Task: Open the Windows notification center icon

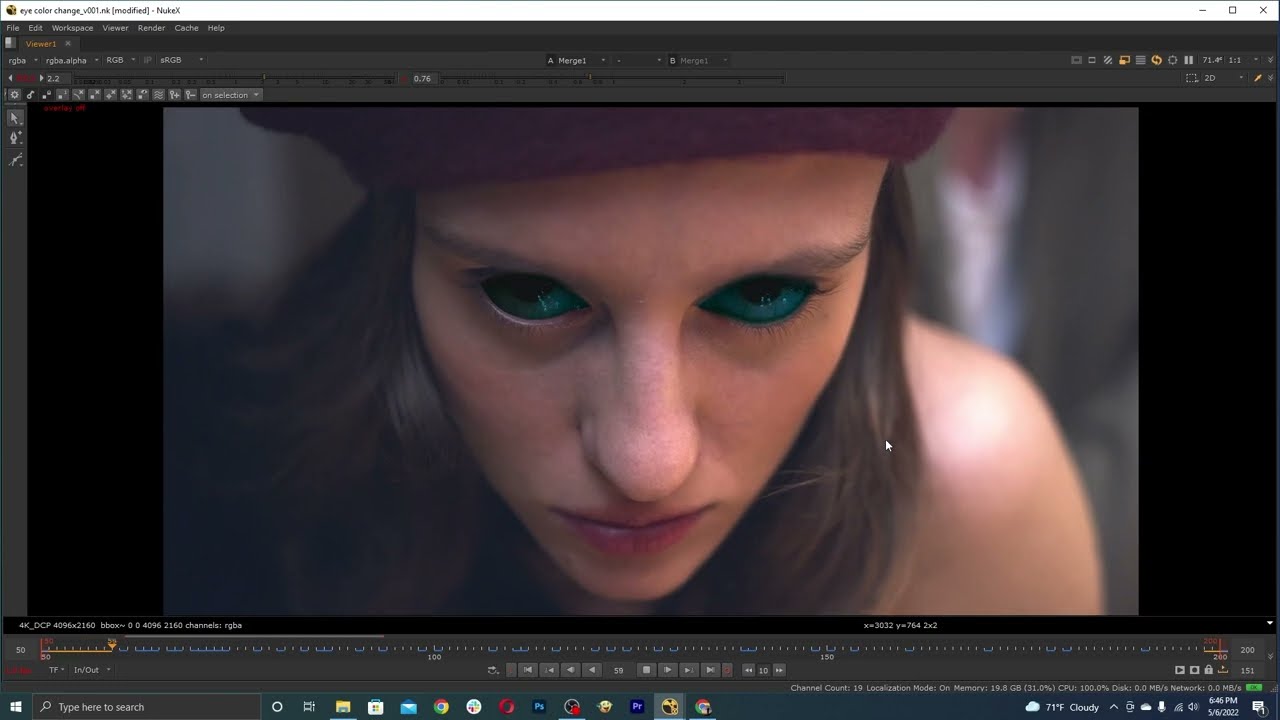Action: (x=1259, y=707)
